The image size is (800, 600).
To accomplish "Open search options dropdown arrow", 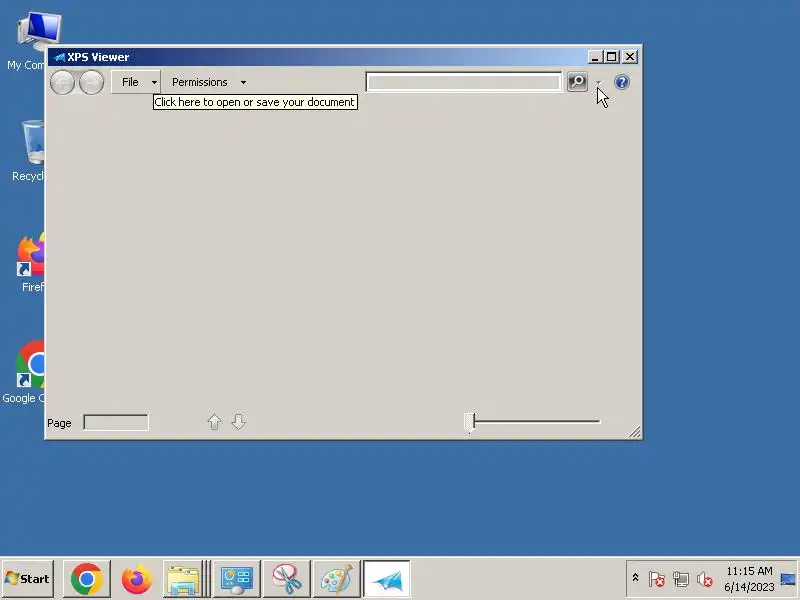I will (x=598, y=82).
